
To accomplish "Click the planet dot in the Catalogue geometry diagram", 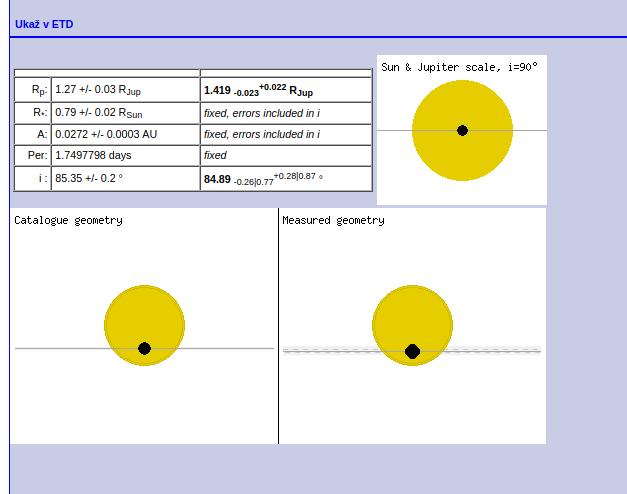I will coord(144,348).
